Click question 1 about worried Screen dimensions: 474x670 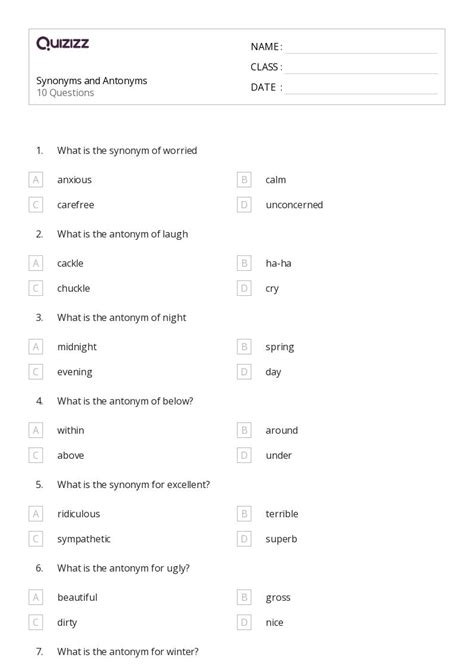click(127, 151)
